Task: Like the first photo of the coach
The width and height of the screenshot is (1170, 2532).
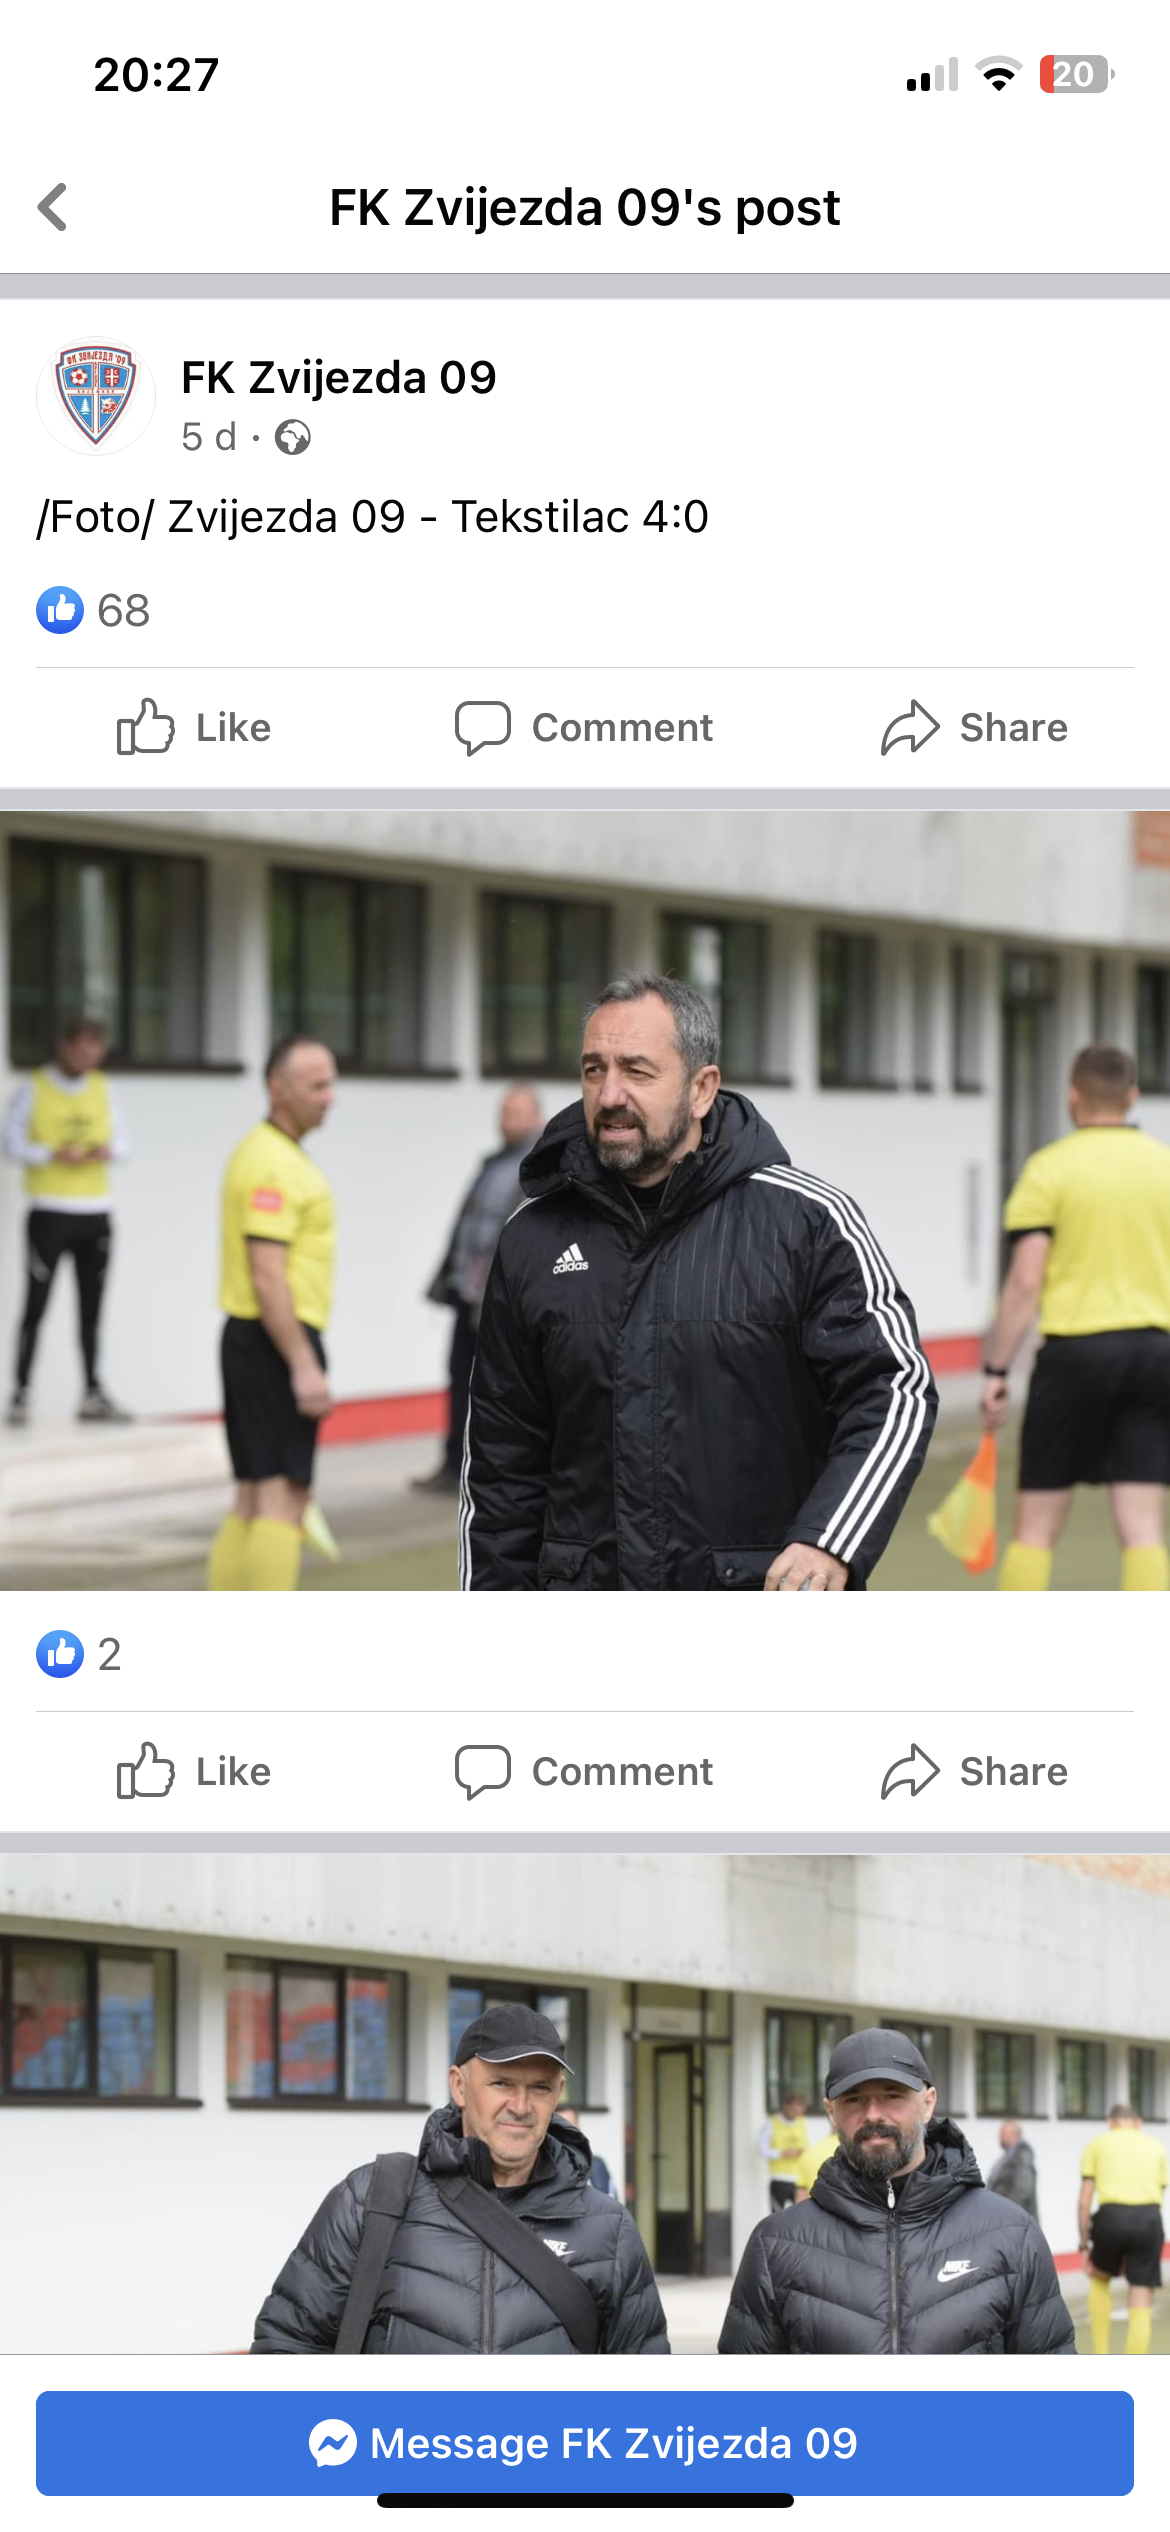Action: (x=194, y=1771)
